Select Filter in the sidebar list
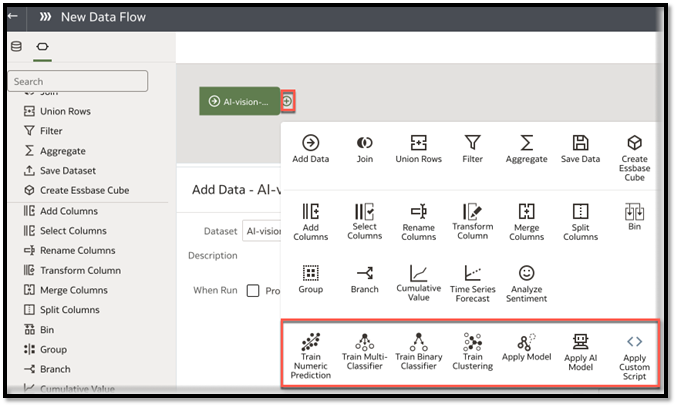 (x=43, y=131)
